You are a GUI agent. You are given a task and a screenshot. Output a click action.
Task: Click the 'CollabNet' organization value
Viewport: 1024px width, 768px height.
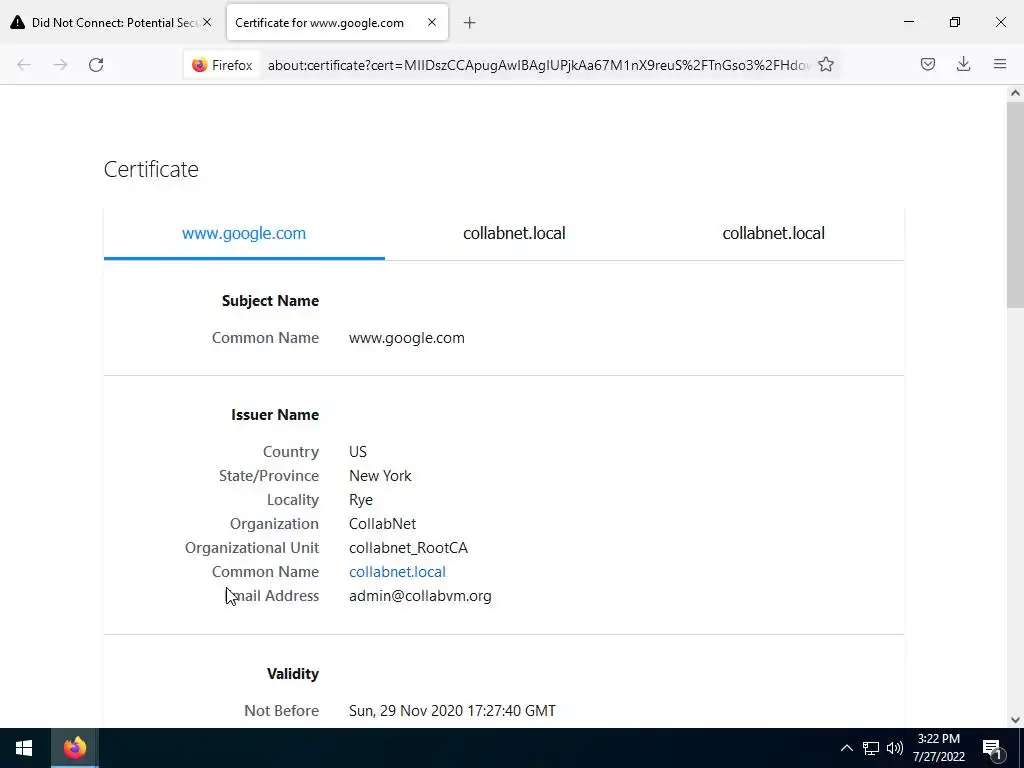(382, 524)
